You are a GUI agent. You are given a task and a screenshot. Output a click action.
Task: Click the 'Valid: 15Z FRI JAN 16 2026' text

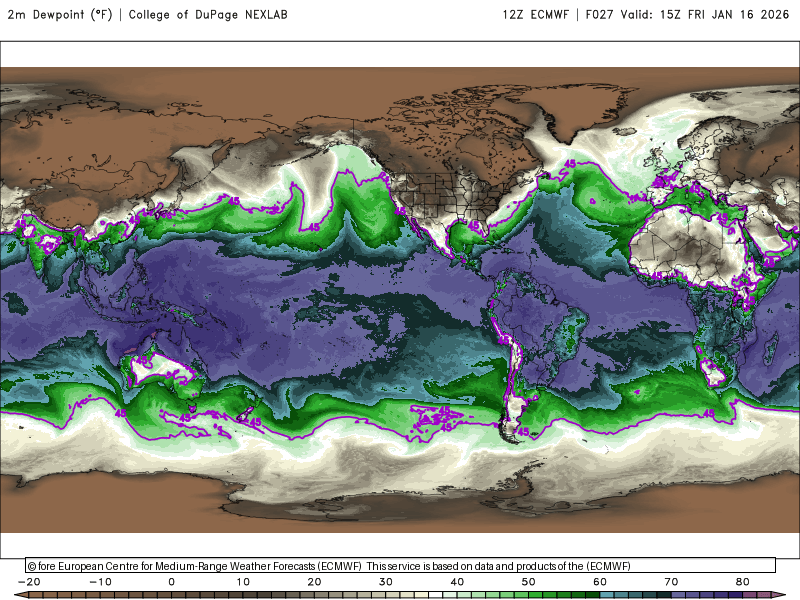point(705,14)
